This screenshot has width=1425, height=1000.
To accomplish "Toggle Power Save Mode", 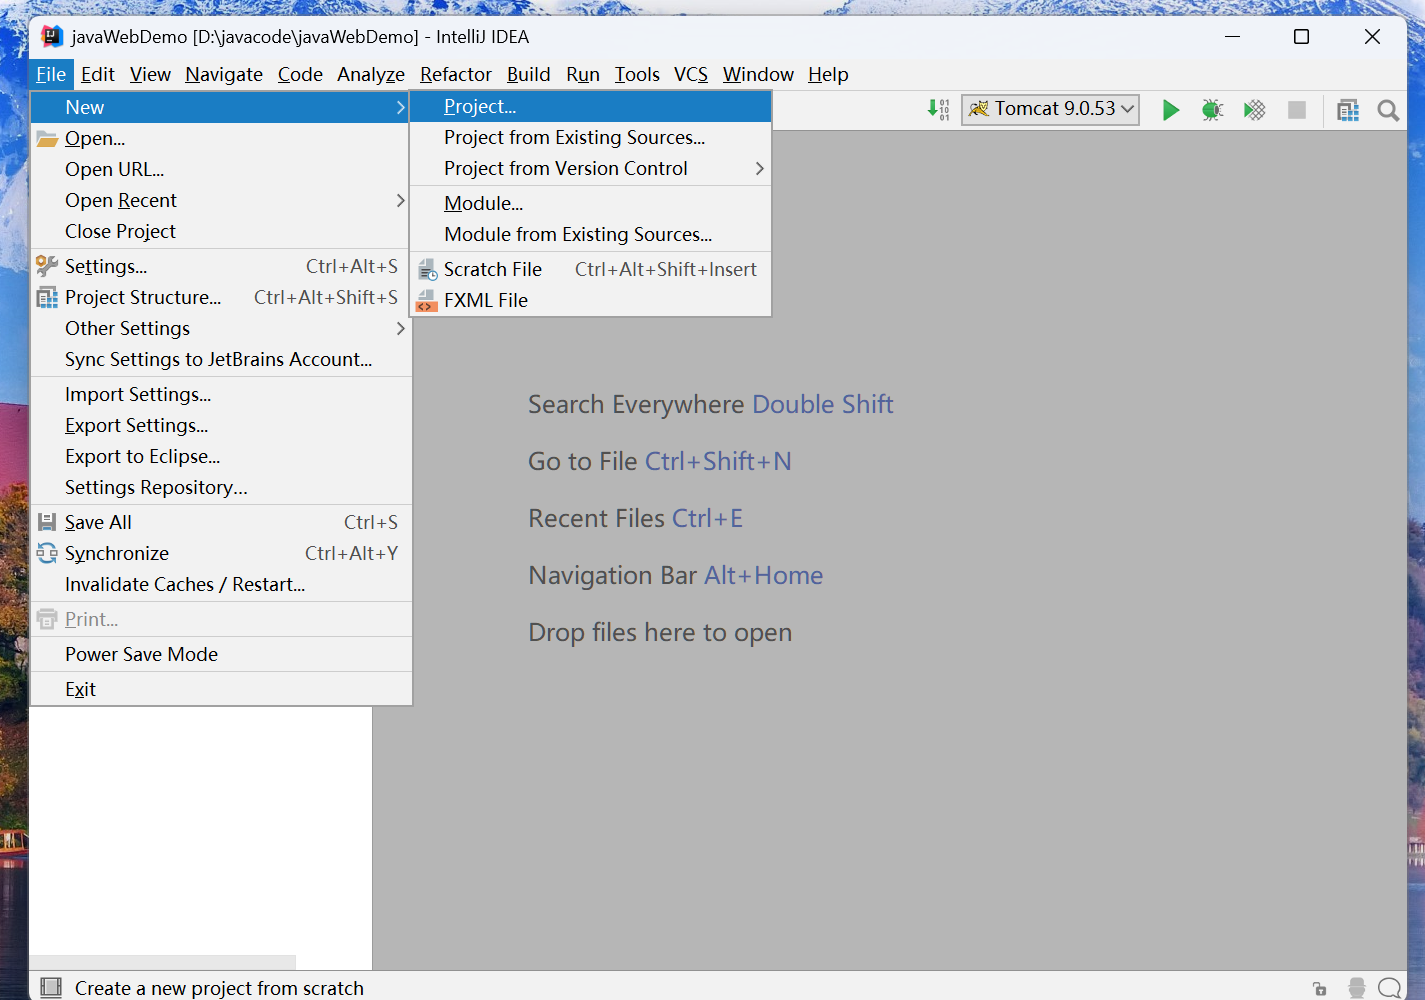I will (221, 654).
